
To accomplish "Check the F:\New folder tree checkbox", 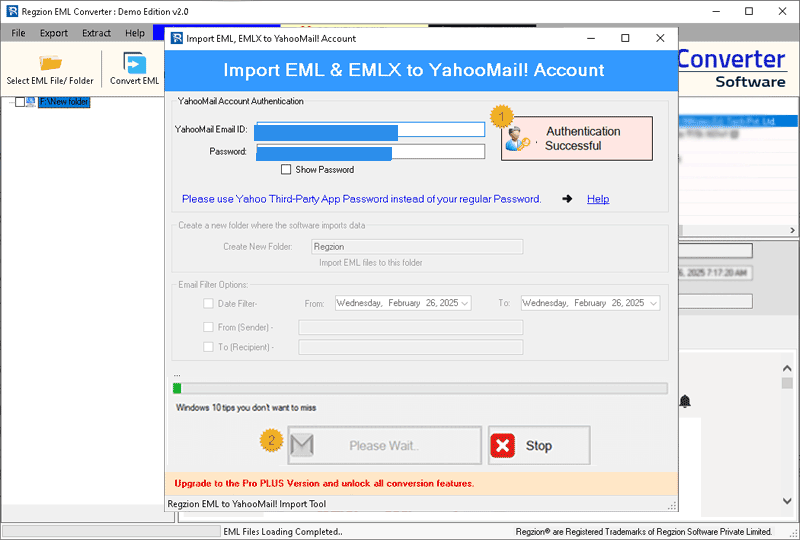I will (x=19, y=102).
